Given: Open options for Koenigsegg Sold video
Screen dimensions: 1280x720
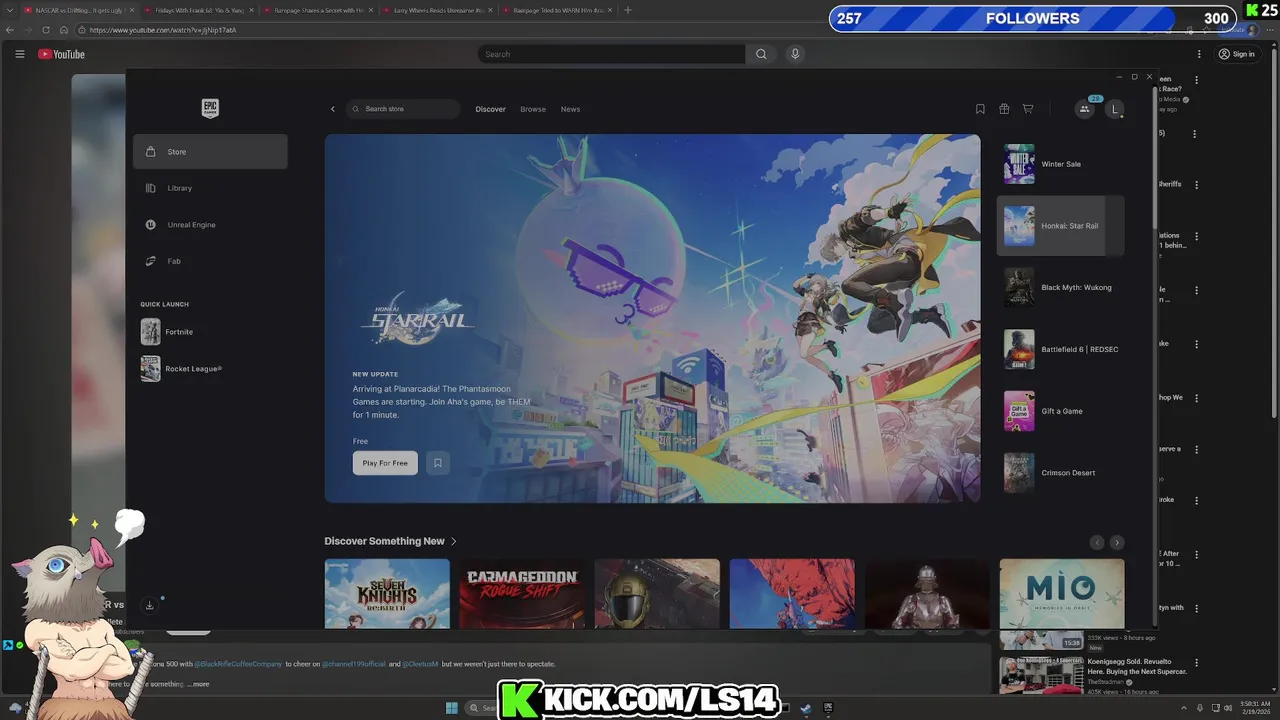Looking at the screenshot, I should click(x=1196, y=662).
